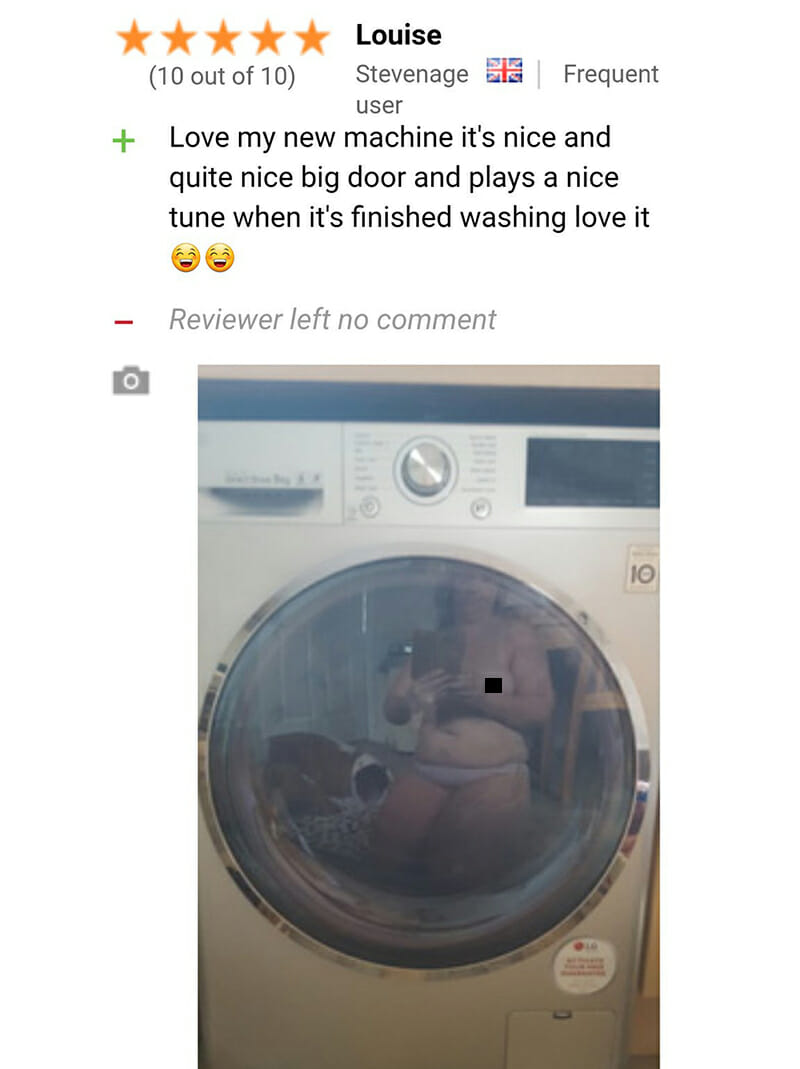Click the UK flag icon

(504, 70)
